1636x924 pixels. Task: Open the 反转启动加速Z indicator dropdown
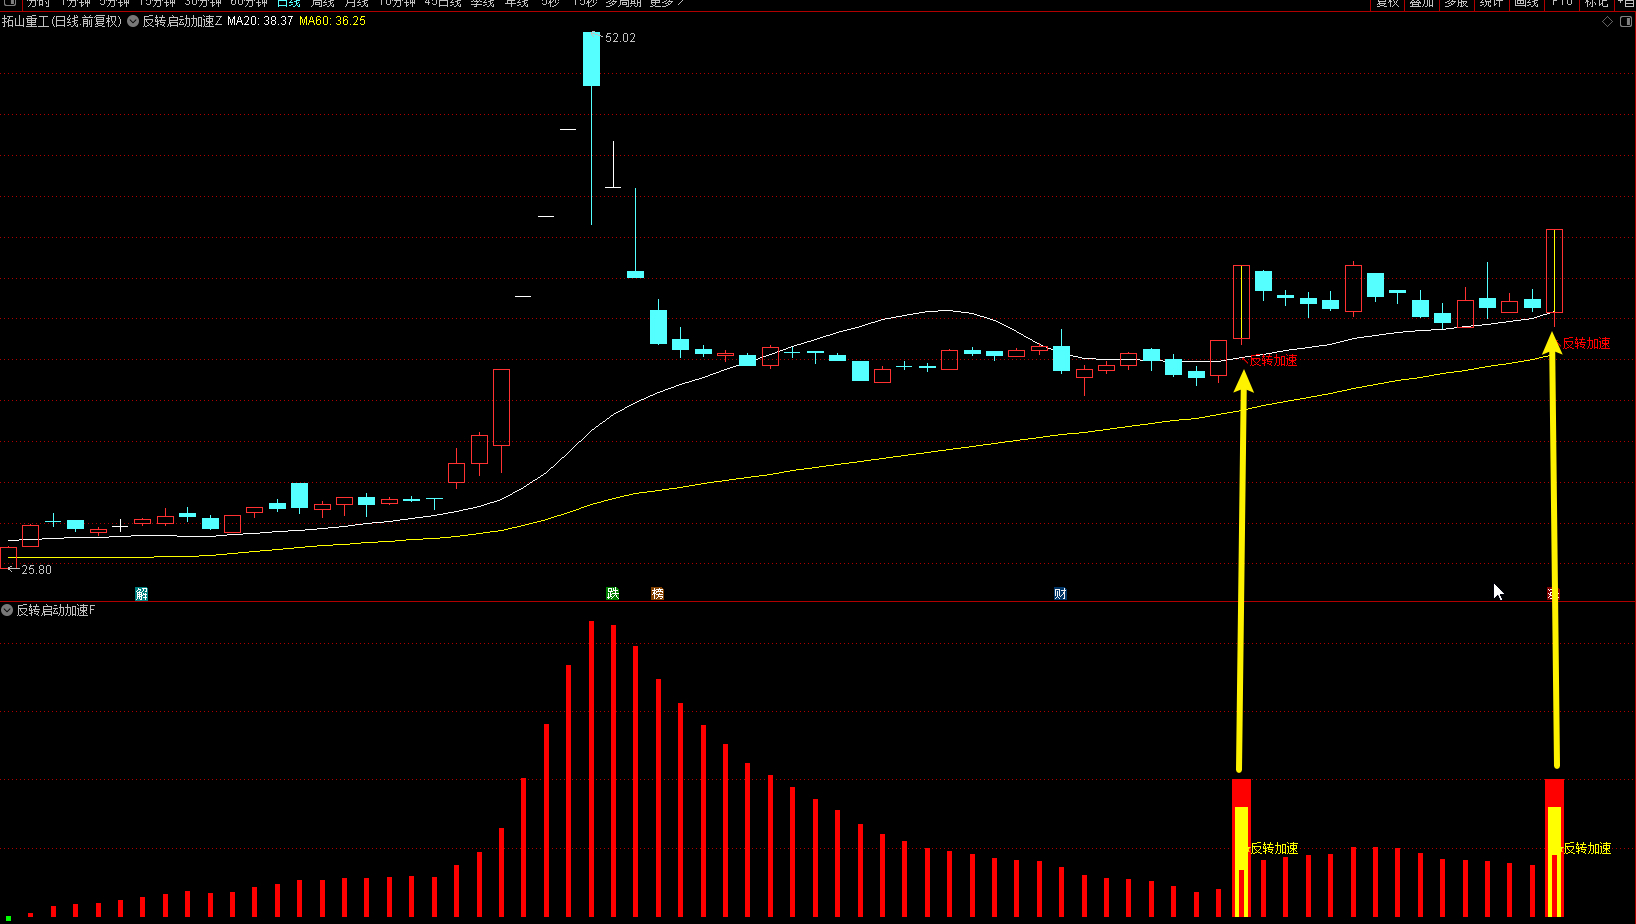133,21
